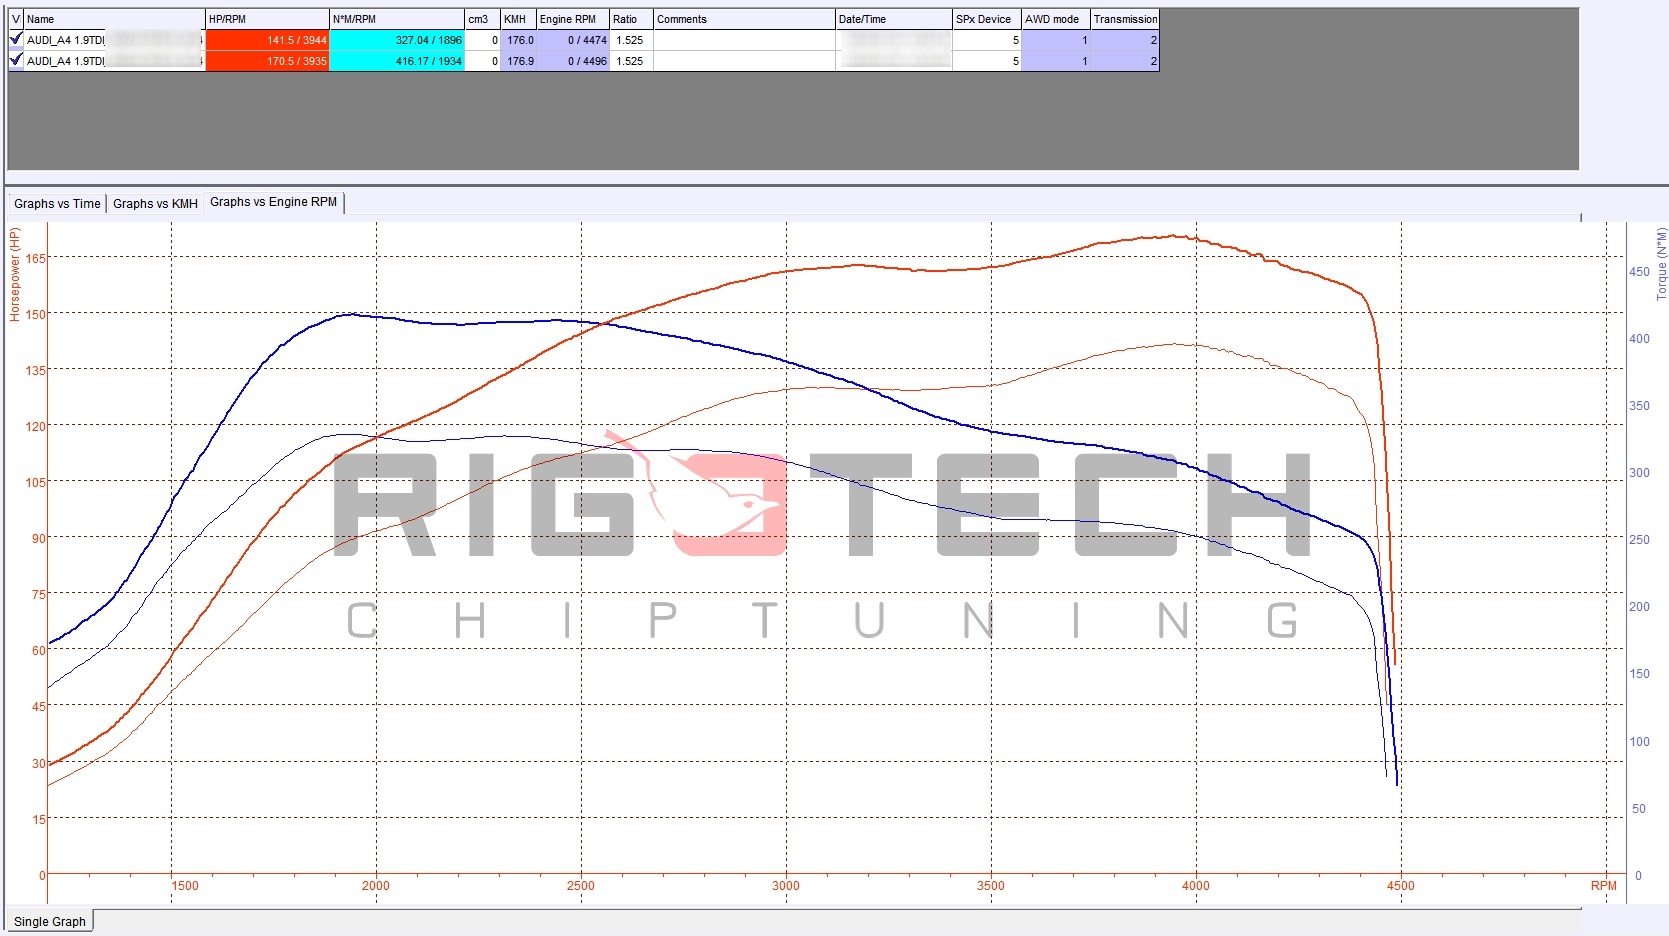Click the 4500 label on the RPM axis

(x=1400, y=885)
